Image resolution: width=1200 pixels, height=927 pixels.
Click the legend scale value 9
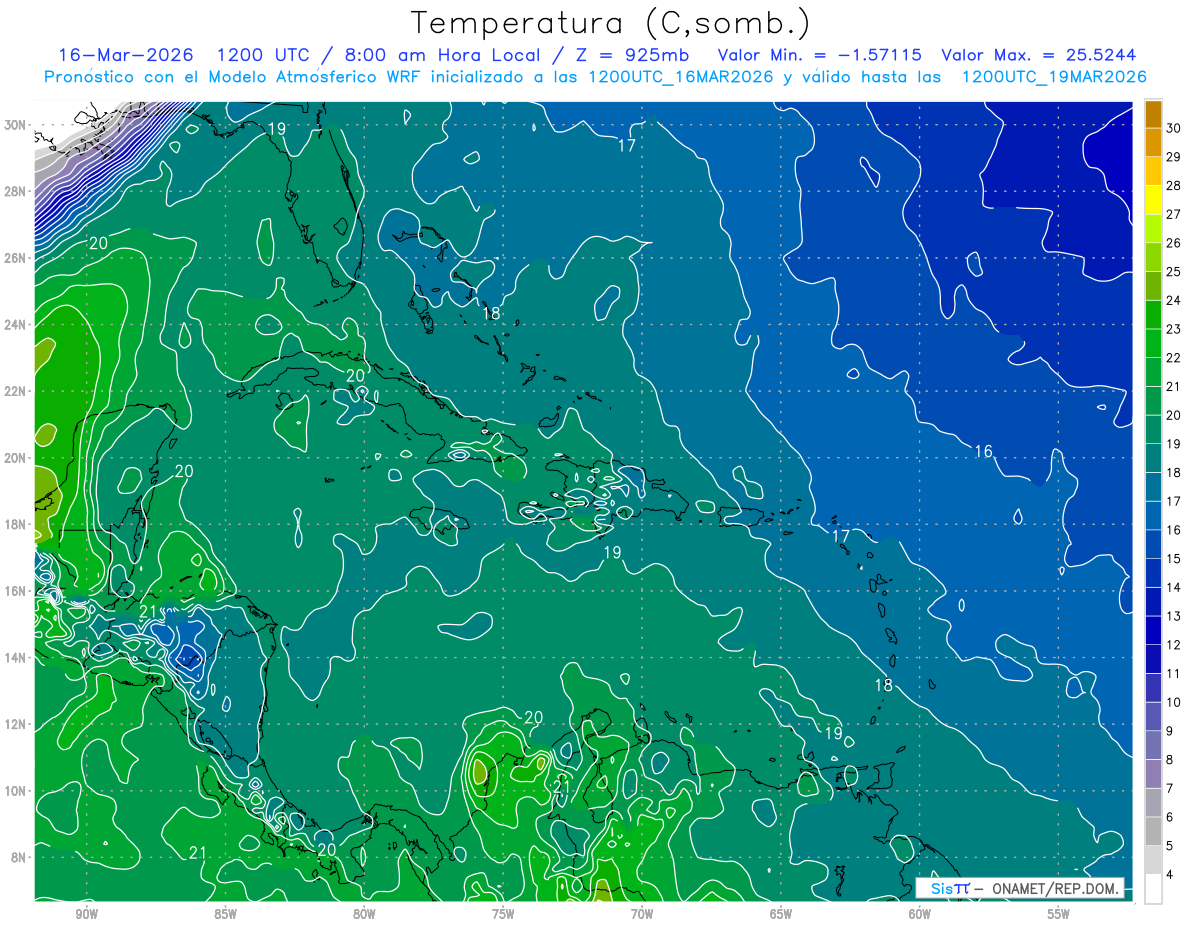tap(1170, 731)
